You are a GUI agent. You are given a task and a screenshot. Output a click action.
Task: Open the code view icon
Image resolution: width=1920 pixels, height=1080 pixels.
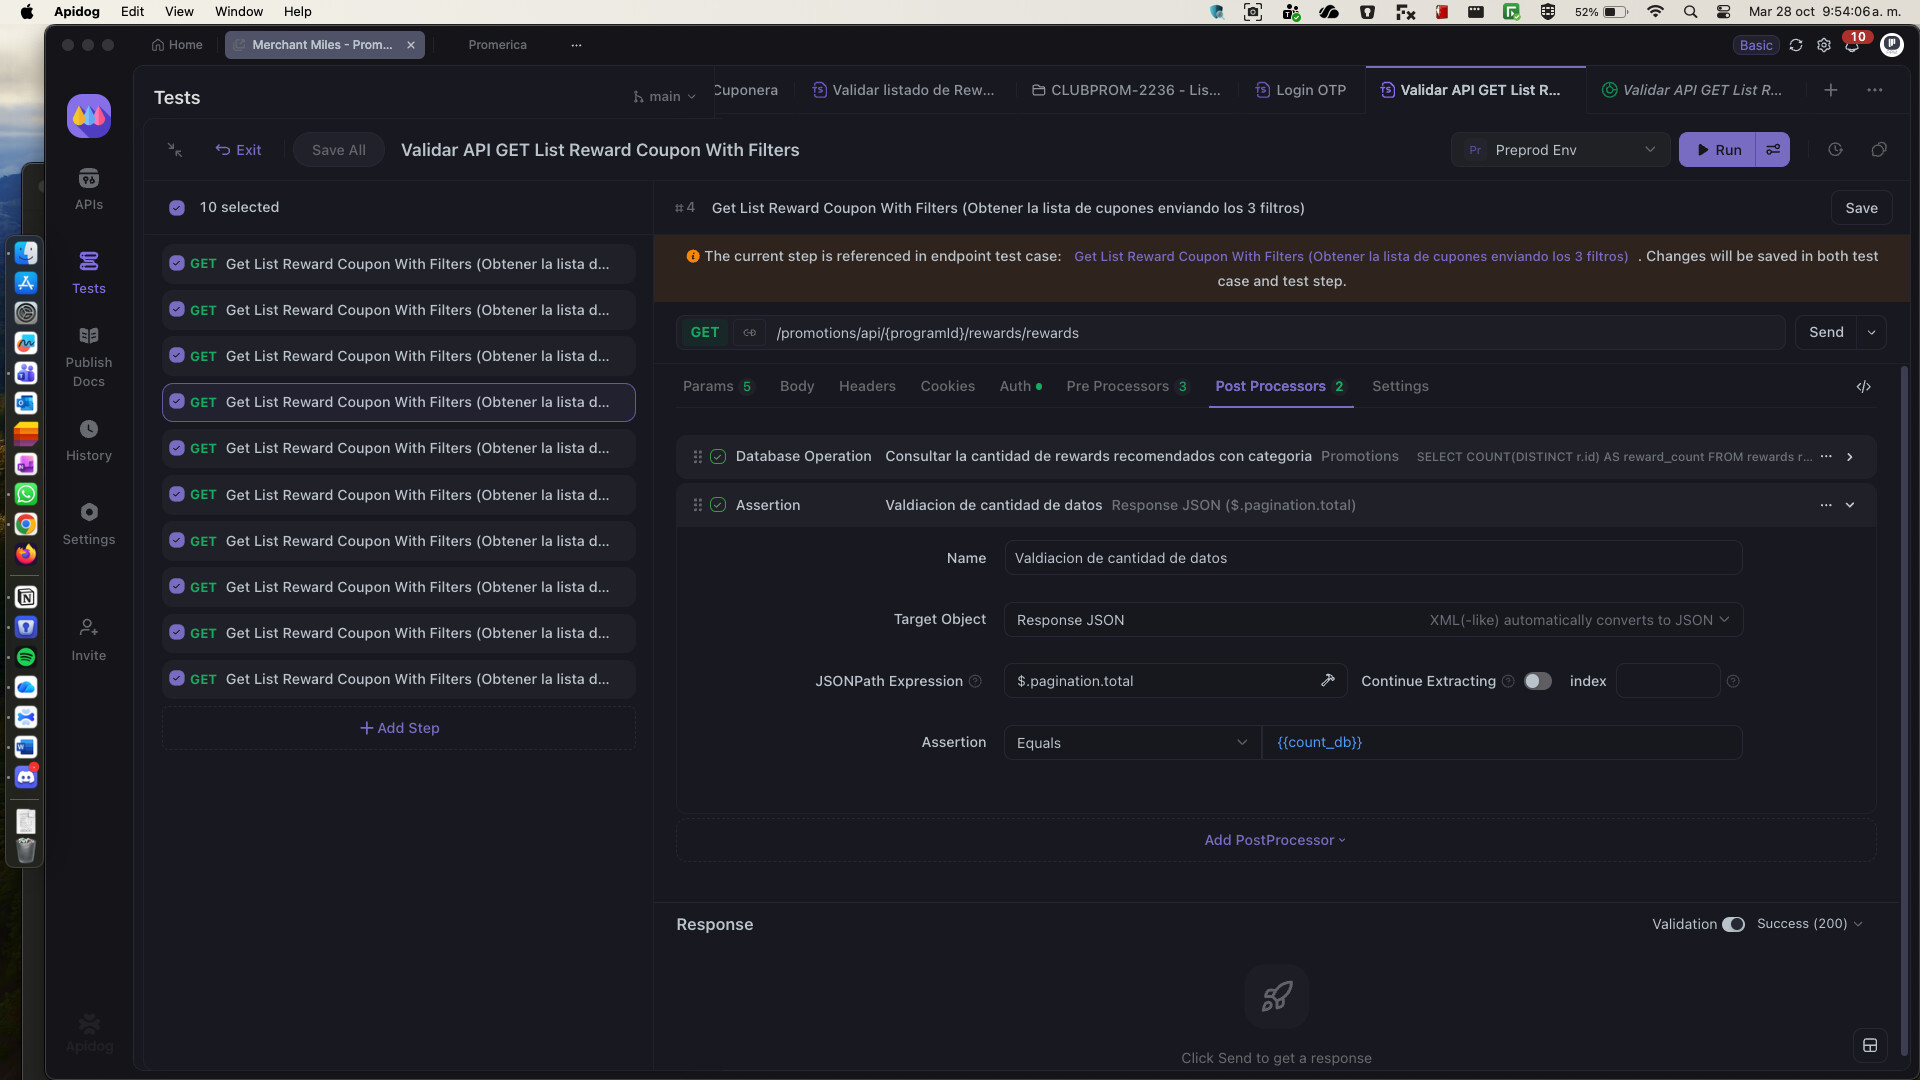(1863, 387)
